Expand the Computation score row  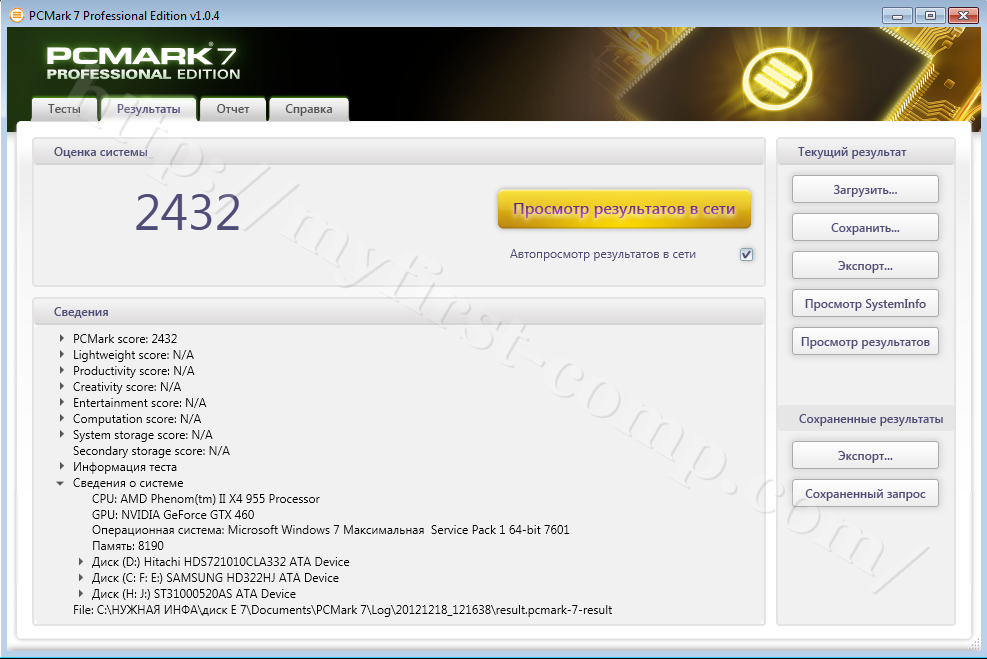[x=62, y=418]
